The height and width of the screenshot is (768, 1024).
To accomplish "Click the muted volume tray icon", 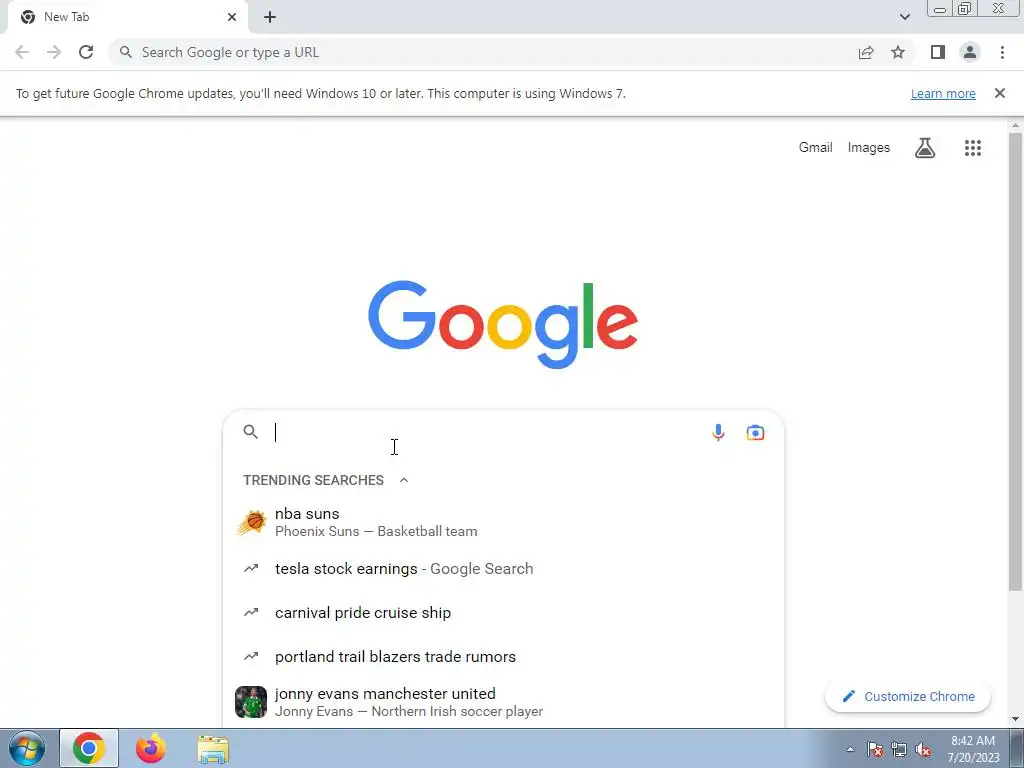I will pyautogui.click(x=923, y=749).
